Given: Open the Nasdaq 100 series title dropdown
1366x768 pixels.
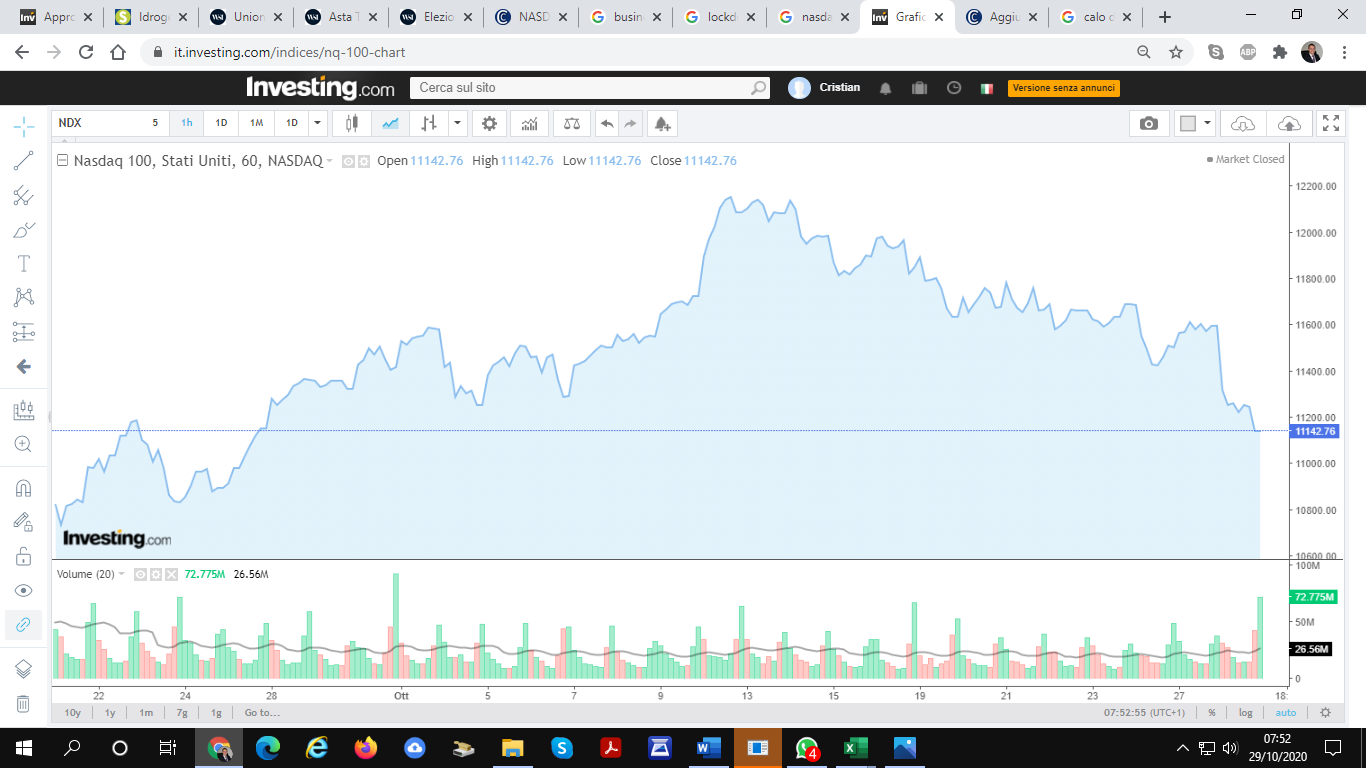Looking at the screenshot, I should tap(330, 161).
